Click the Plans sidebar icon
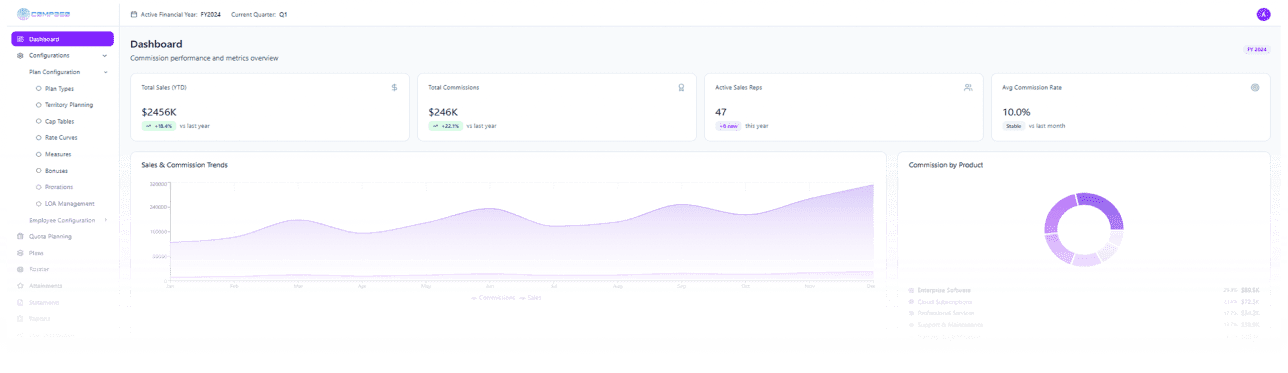Image resolution: width=1288 pixels, height=373 pixels. click(21, 253)
